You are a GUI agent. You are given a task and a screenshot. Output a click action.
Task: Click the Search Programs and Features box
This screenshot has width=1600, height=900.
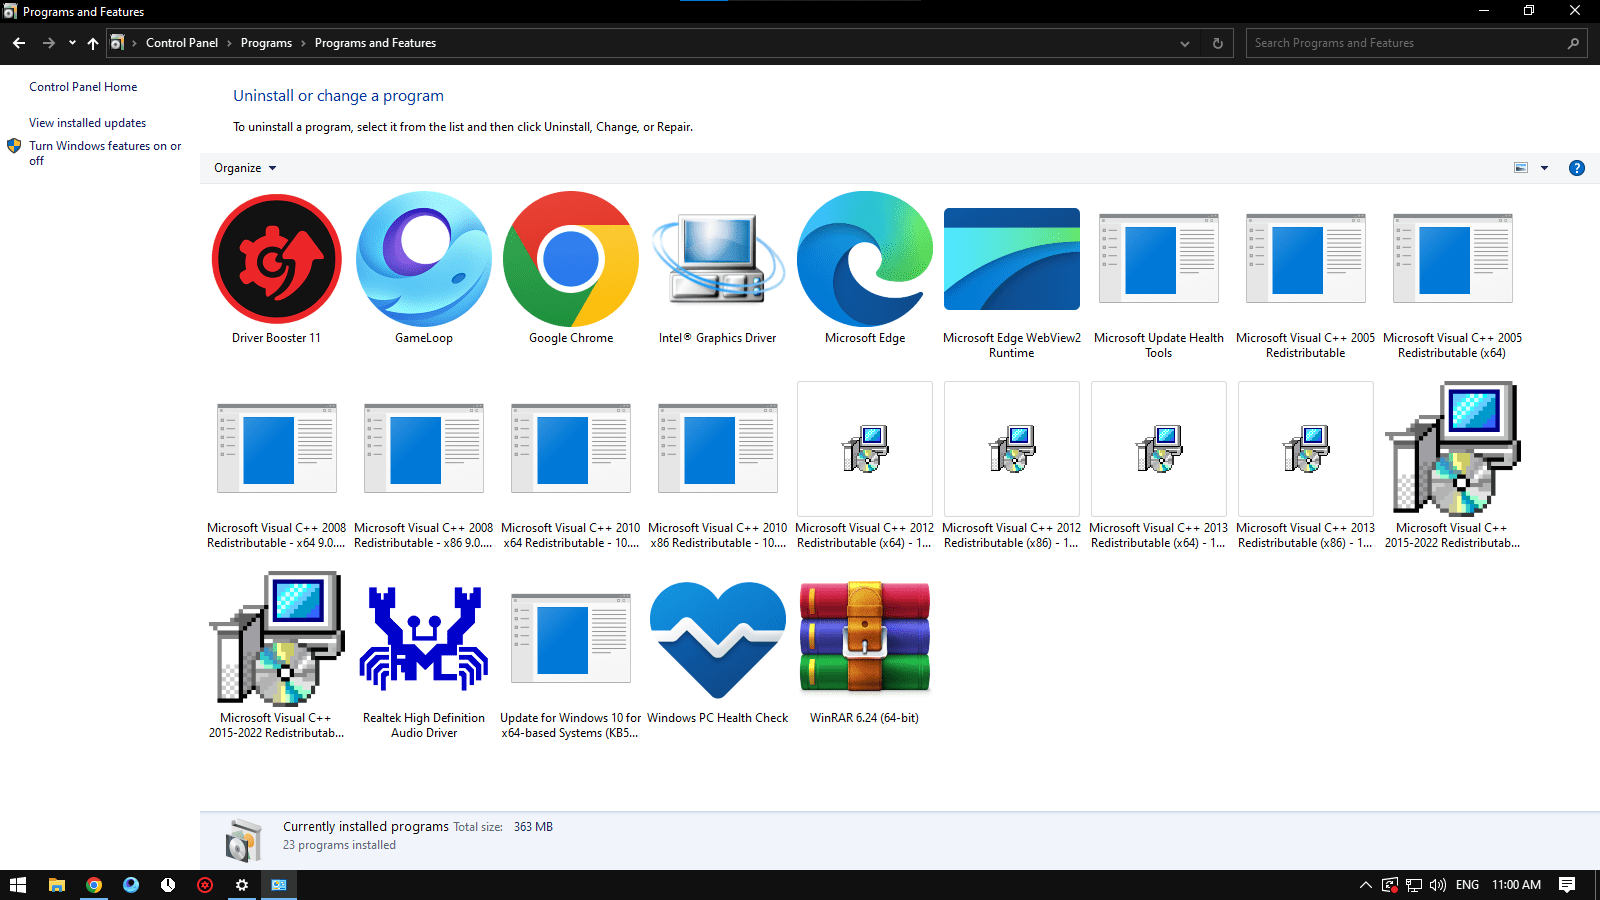(x=1416, y=43)
